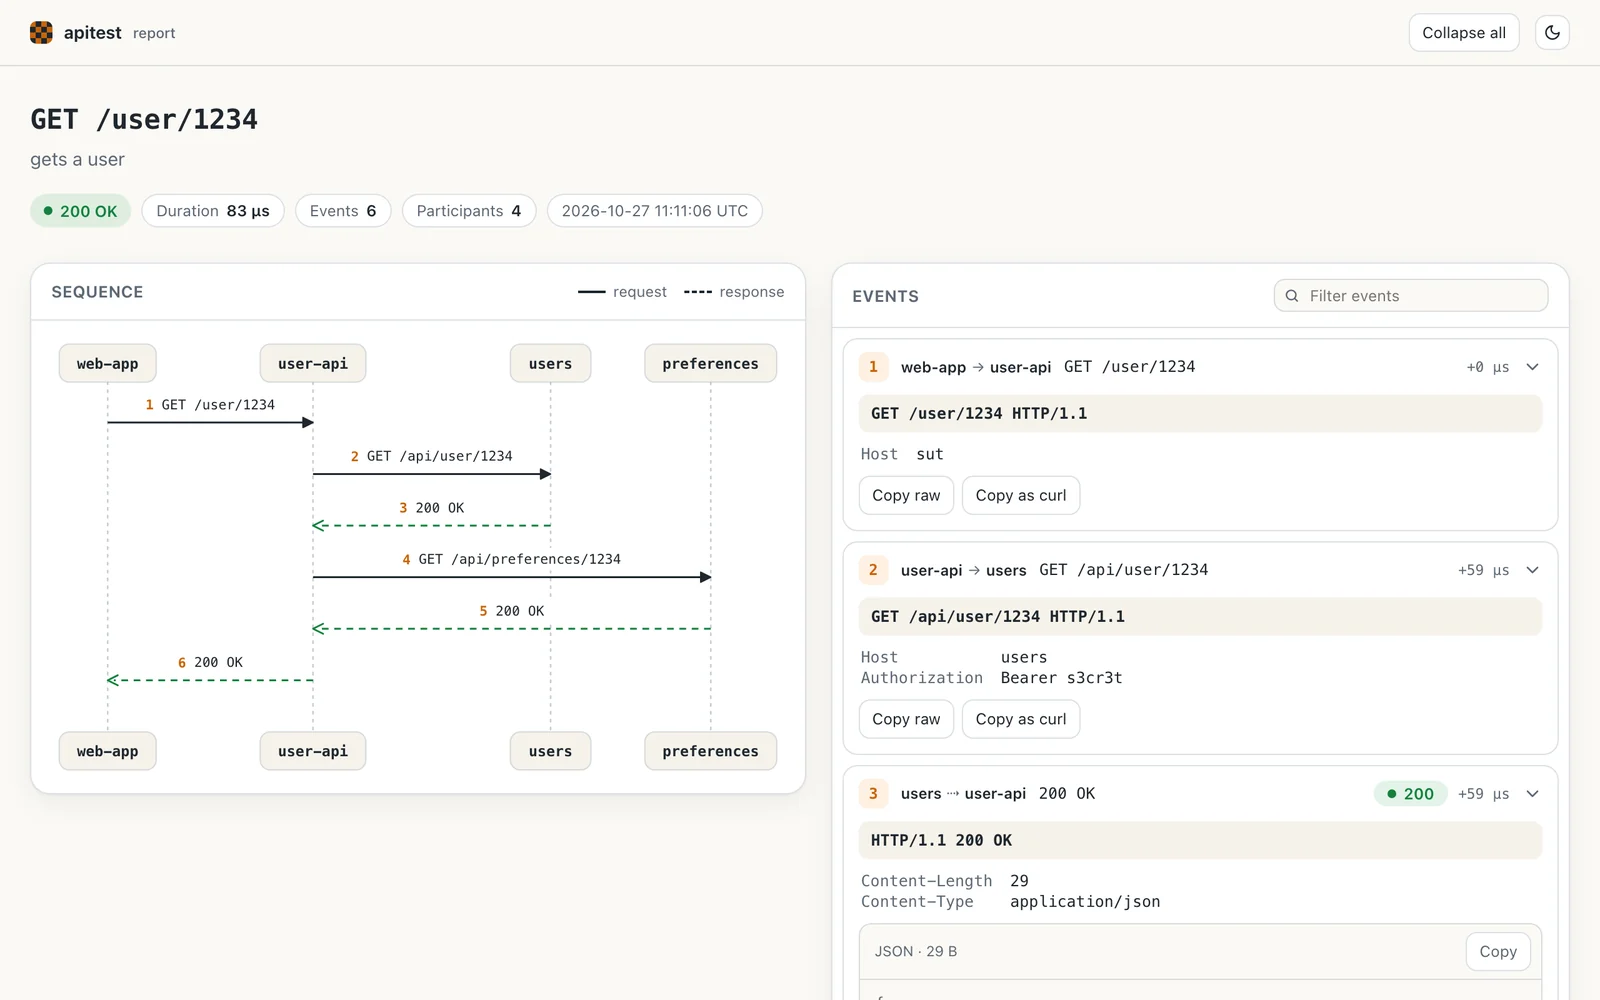
Task: Click the number 1 badge in the events list
Action: coord(873,367)
